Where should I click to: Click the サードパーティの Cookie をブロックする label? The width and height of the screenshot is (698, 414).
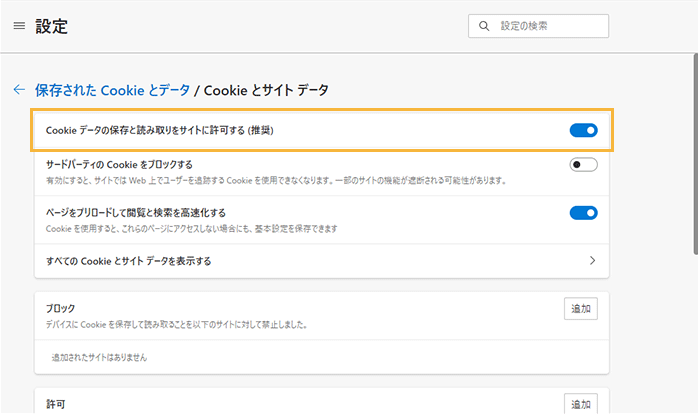click(x=119, y=164)
